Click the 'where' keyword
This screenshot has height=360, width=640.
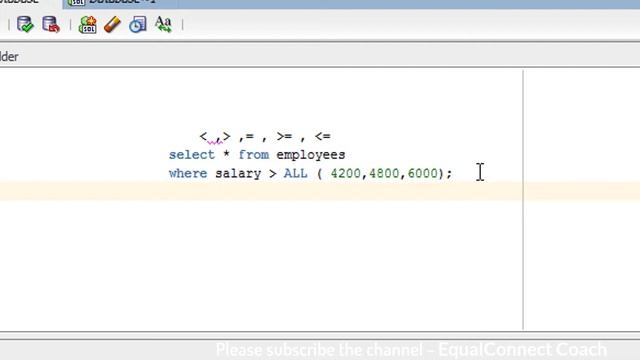click(x=188, y=173)
